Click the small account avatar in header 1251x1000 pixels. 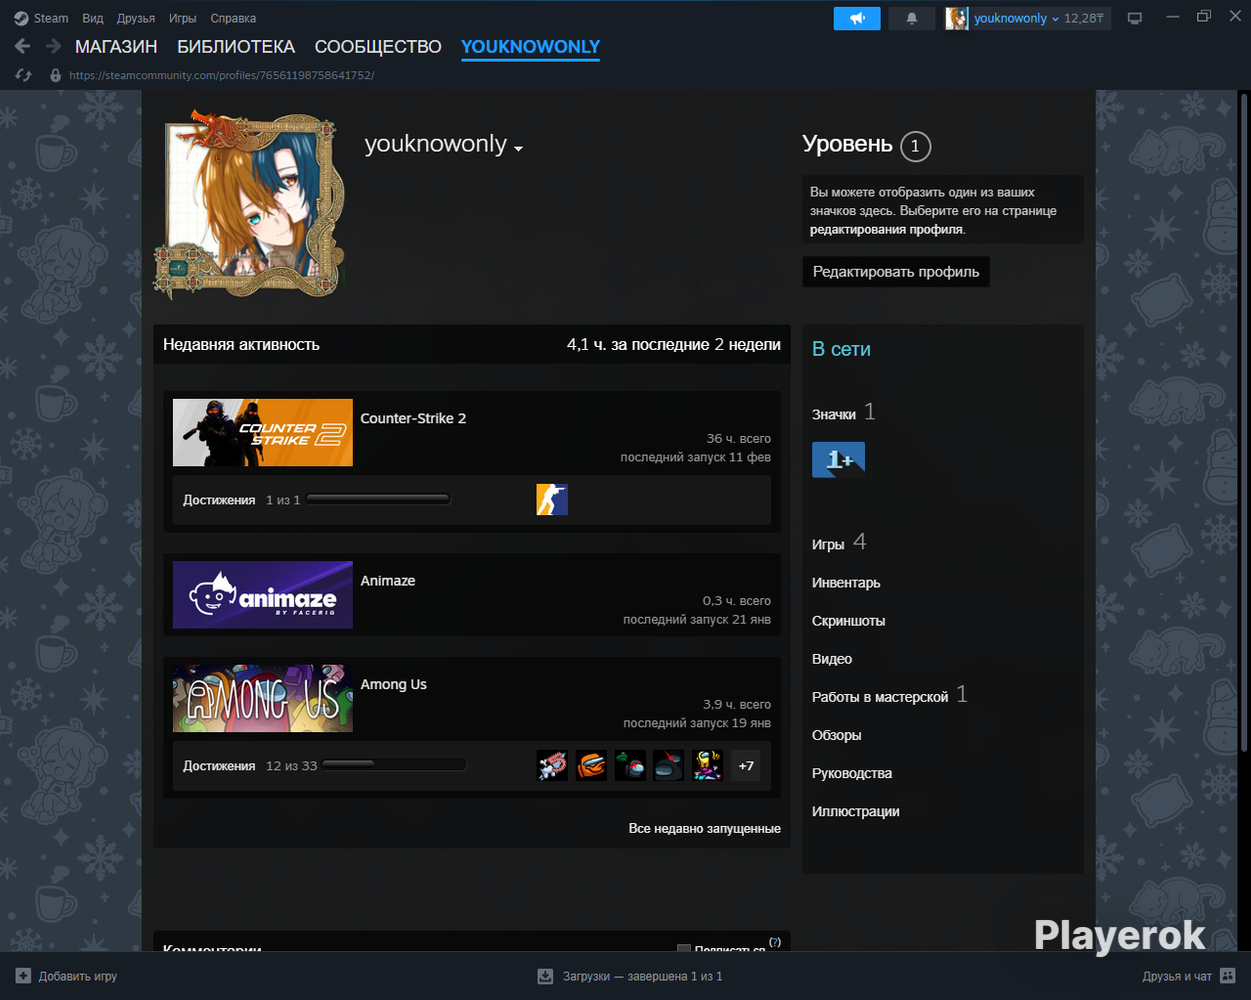pyautogui.click(x=957, y=18)
